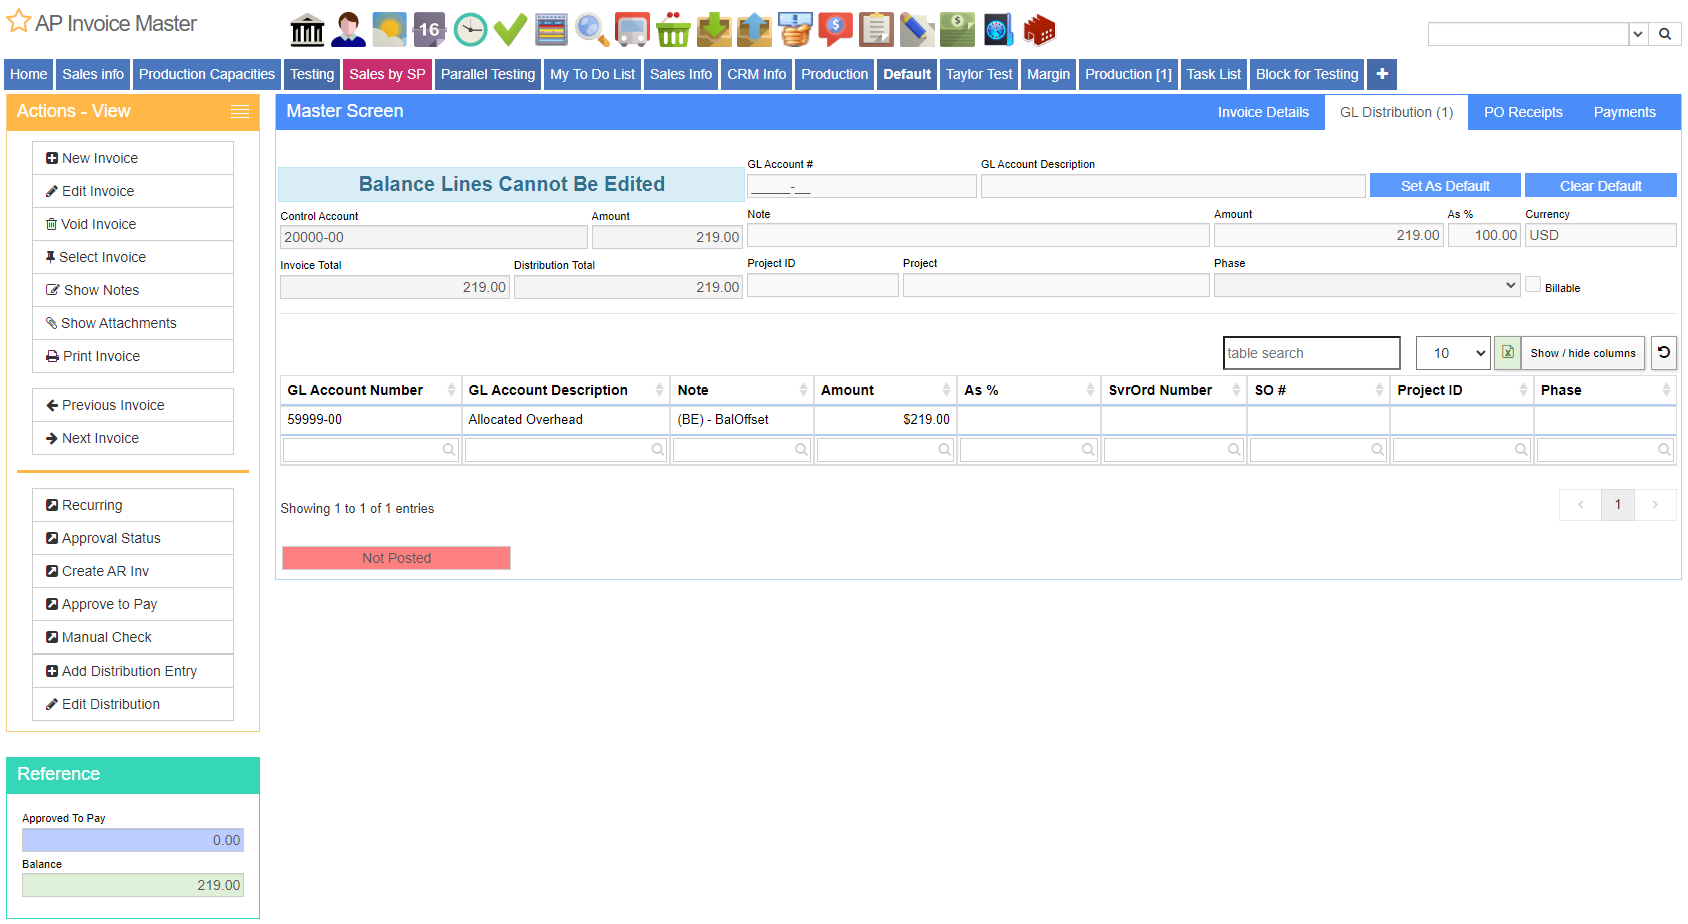Viewport: 1688px width, 924px height.
Task: Switch to PO Receipts tab
Action: click(1523, 112)
